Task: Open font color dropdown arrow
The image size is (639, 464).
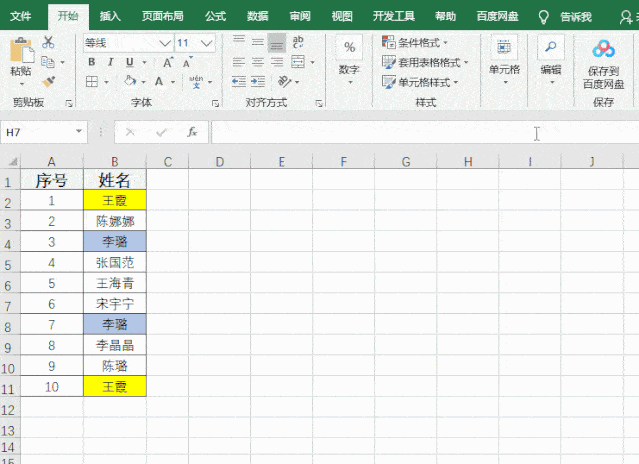Action: [173, 82]
